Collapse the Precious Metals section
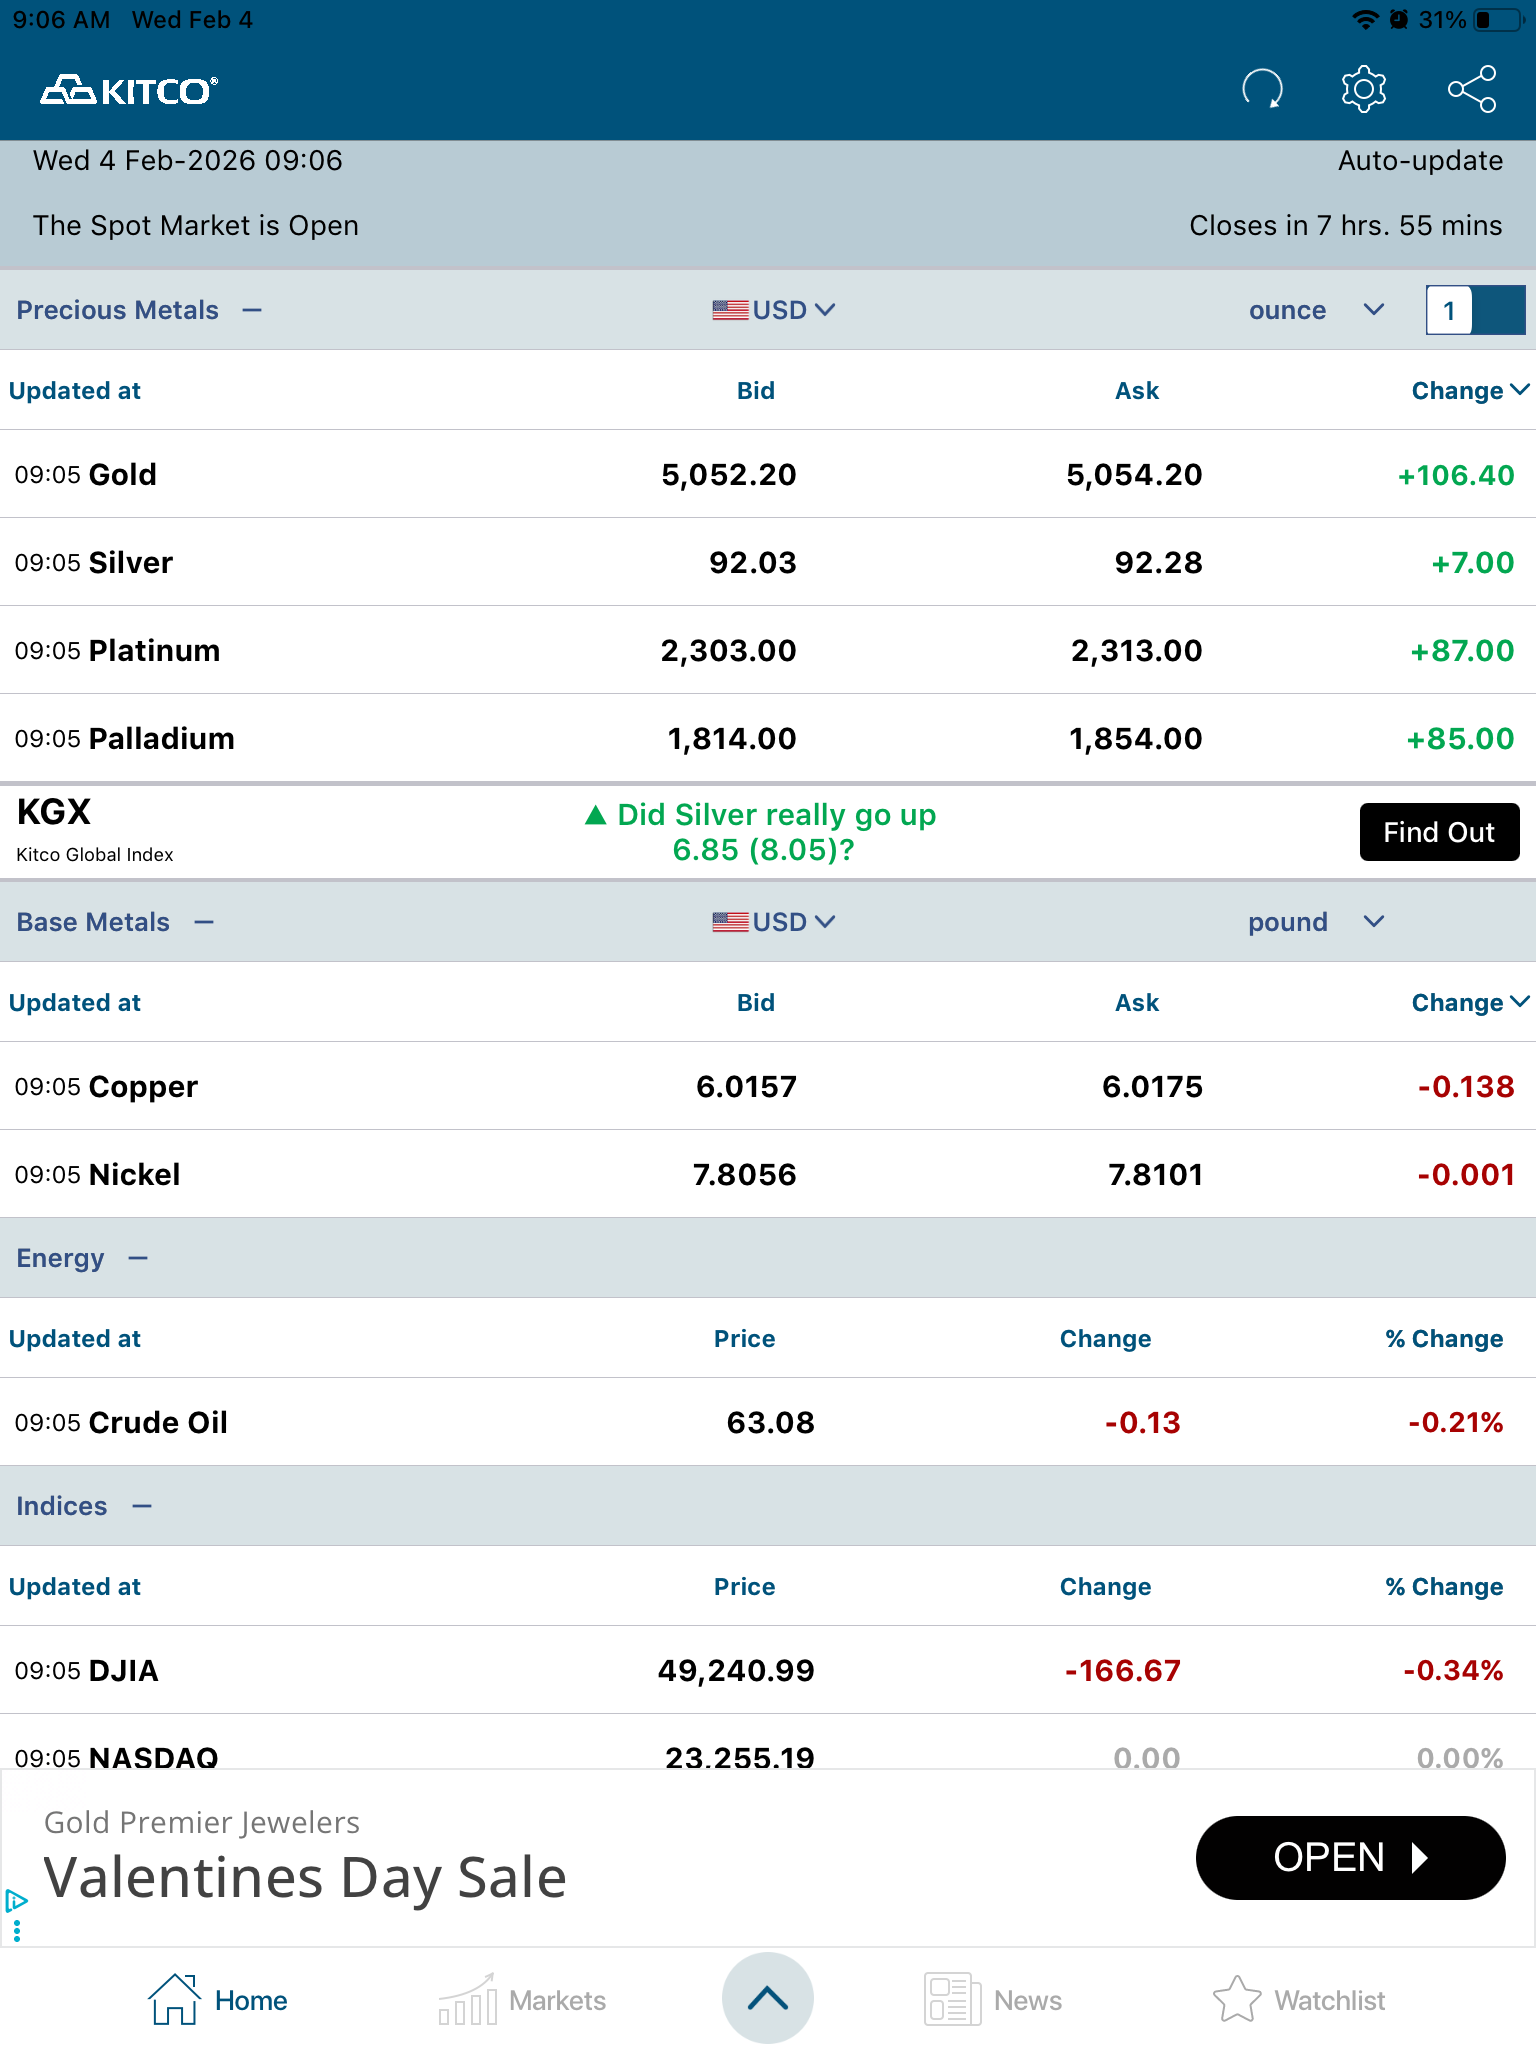The image size is (1536, 2048). [x=252, y=310]
